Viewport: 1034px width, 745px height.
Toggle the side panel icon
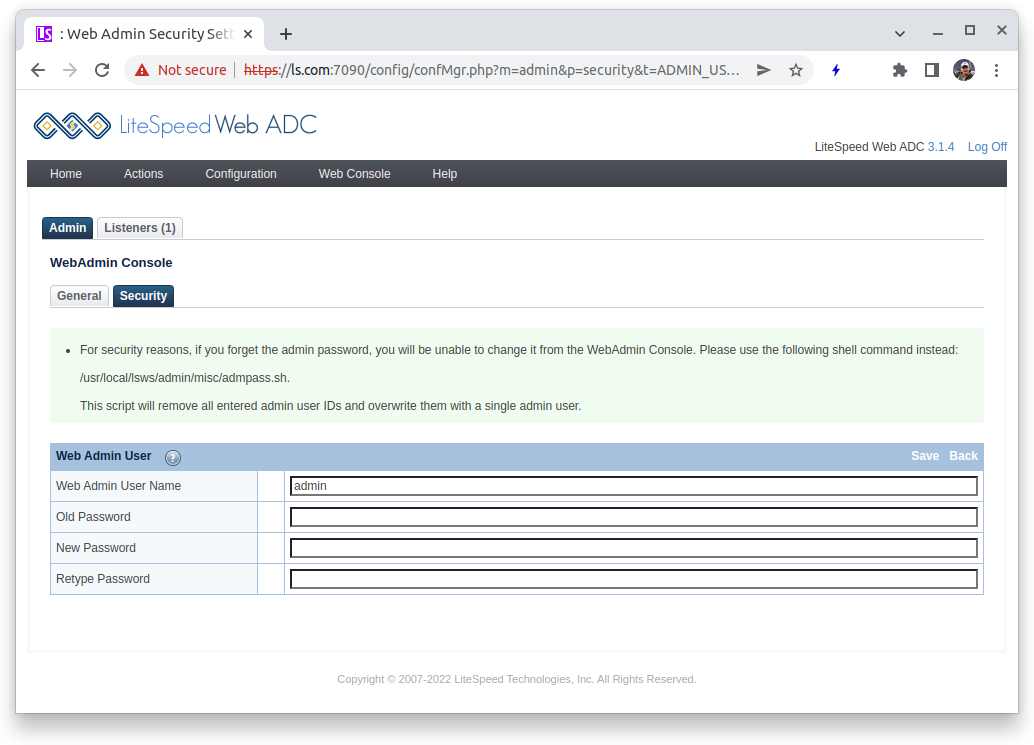coord(931,70)
